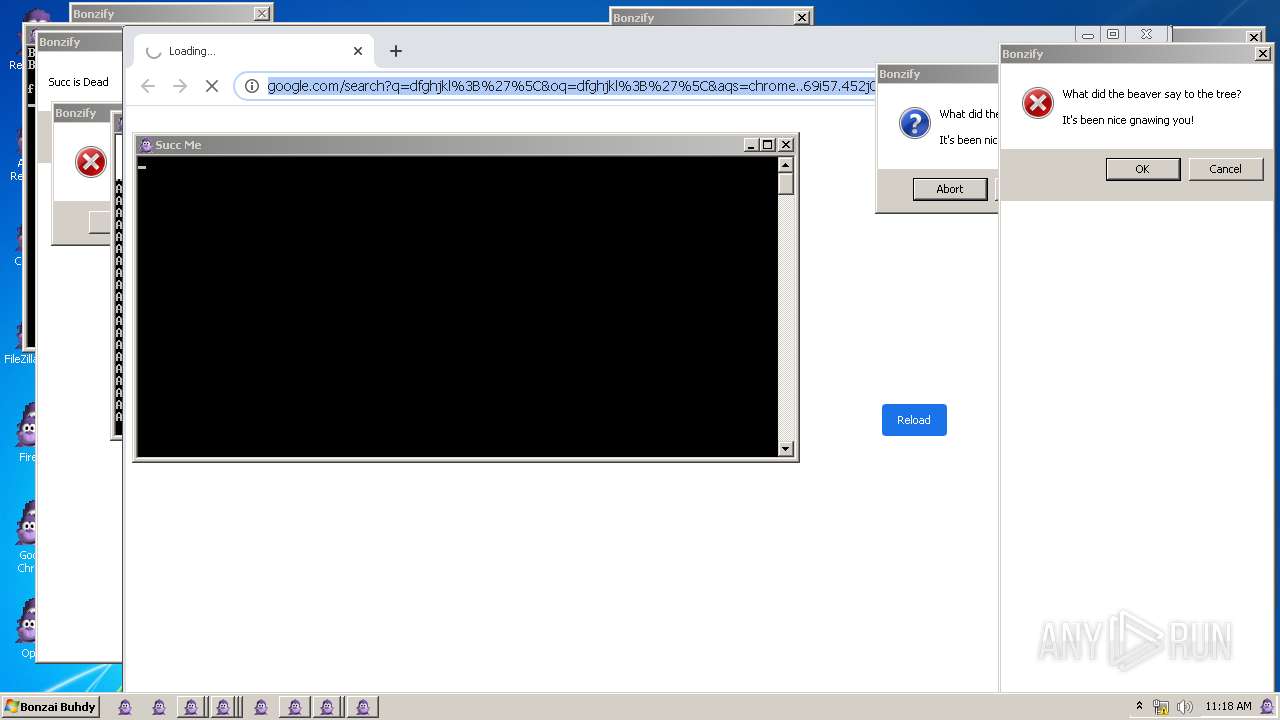
Task: Go forward in Chrome
Action: [180, 86]
